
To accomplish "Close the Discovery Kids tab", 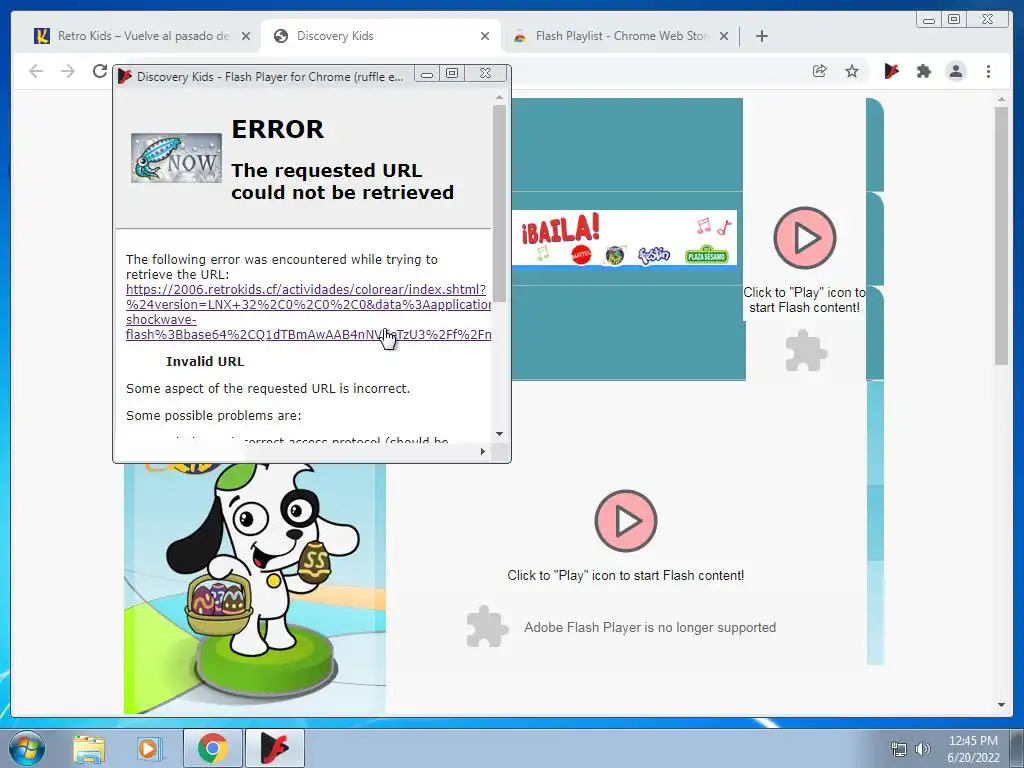I will 485,37.
